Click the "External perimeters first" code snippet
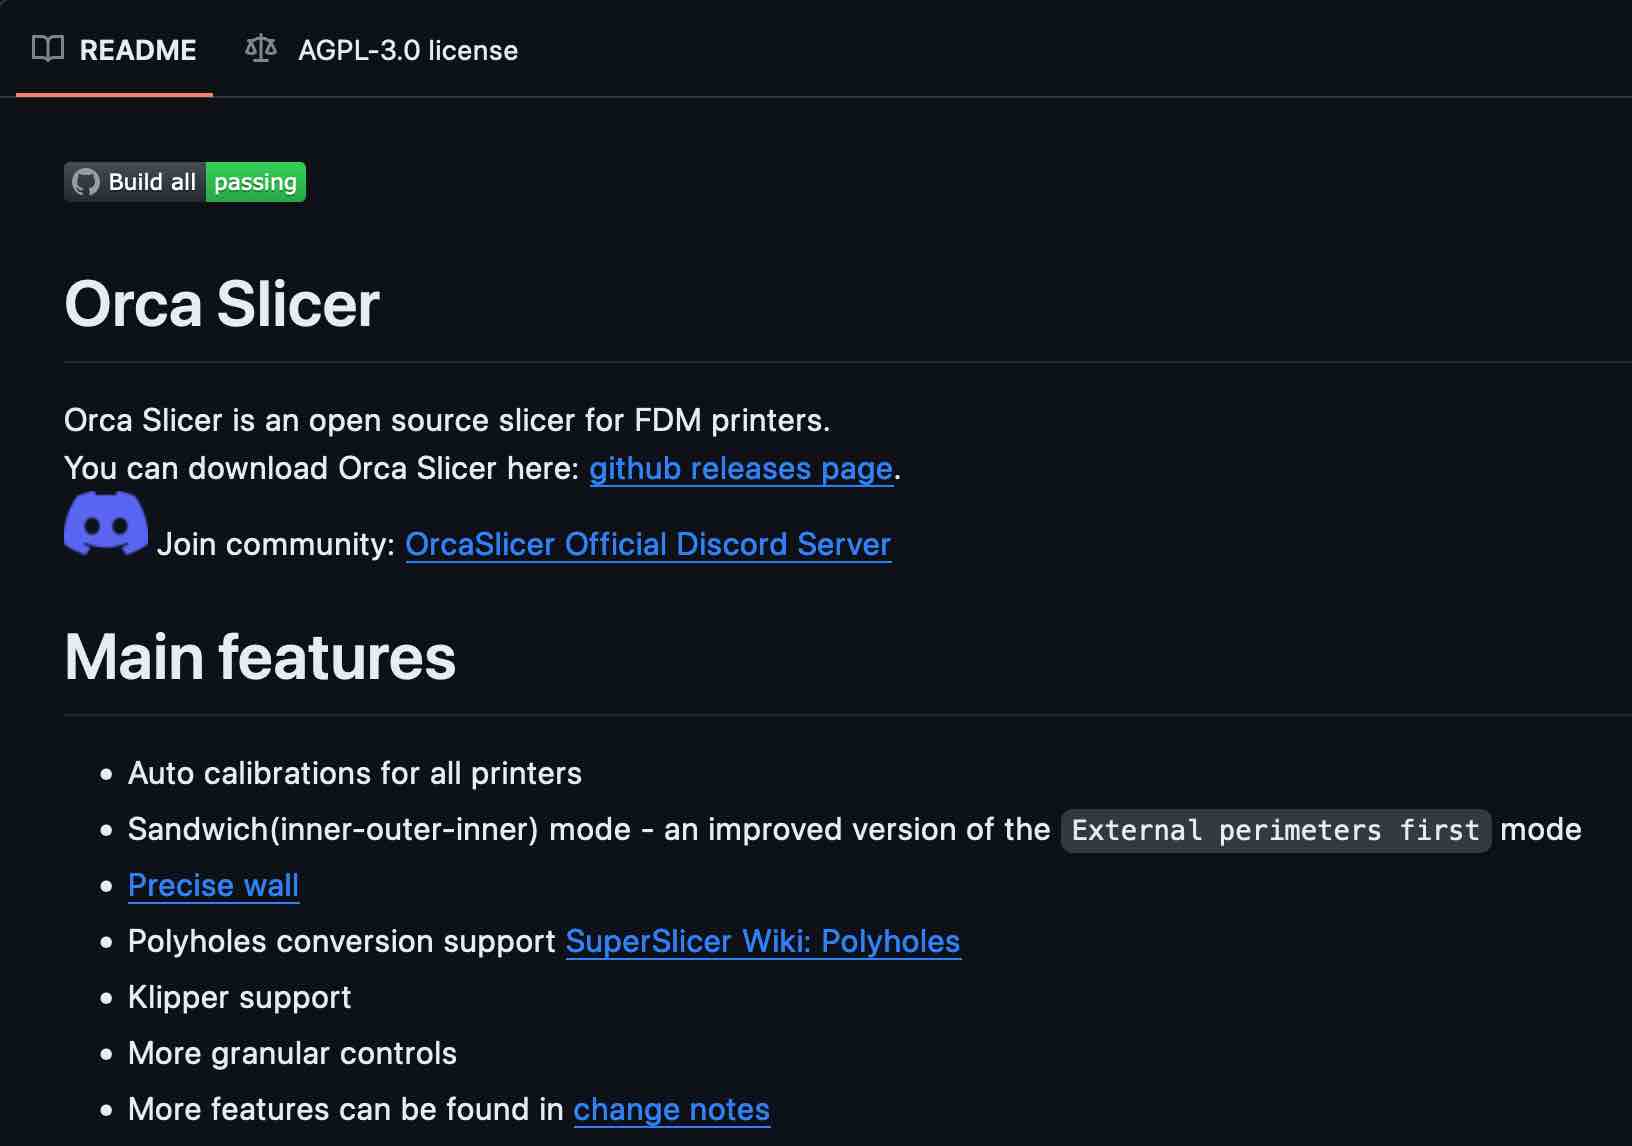 pyautogui.click(x=1275, y=830)
